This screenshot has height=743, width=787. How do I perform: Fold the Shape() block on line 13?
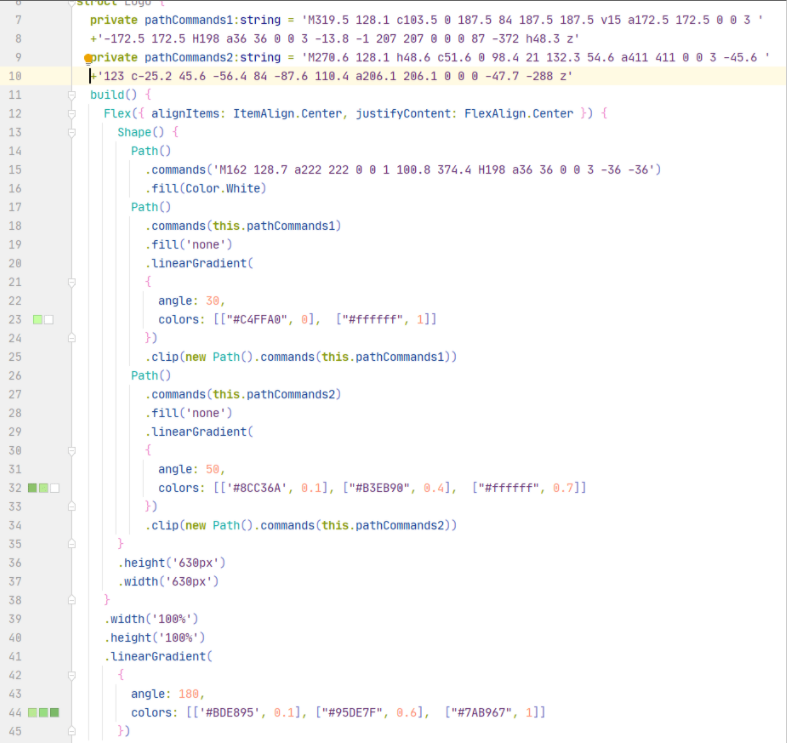tap(72, 132)
